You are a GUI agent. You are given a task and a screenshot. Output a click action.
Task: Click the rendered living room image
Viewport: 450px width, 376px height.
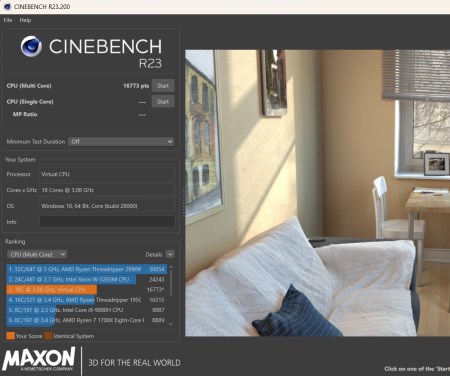317,193
